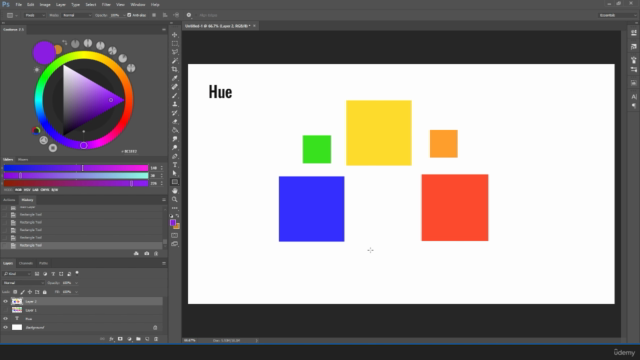The image size is (640, 360).
Task: Show Layer 1 by clicking its visibility box
Action: click(x=5, y=310)
